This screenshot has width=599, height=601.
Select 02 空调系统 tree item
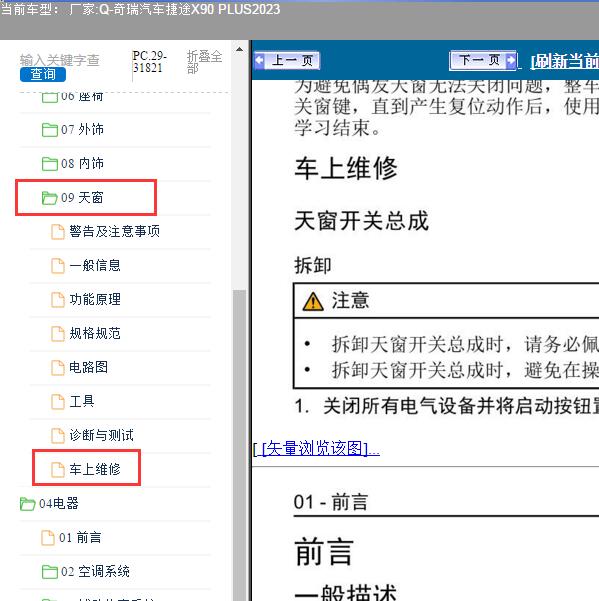click(95, 572)
